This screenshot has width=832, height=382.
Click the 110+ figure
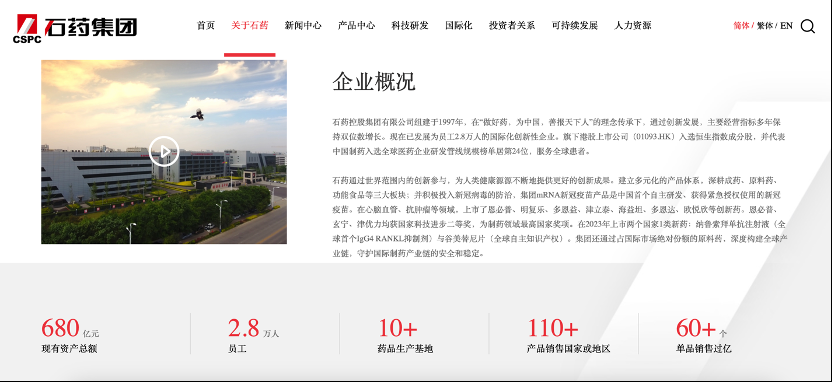click(552, 328)
